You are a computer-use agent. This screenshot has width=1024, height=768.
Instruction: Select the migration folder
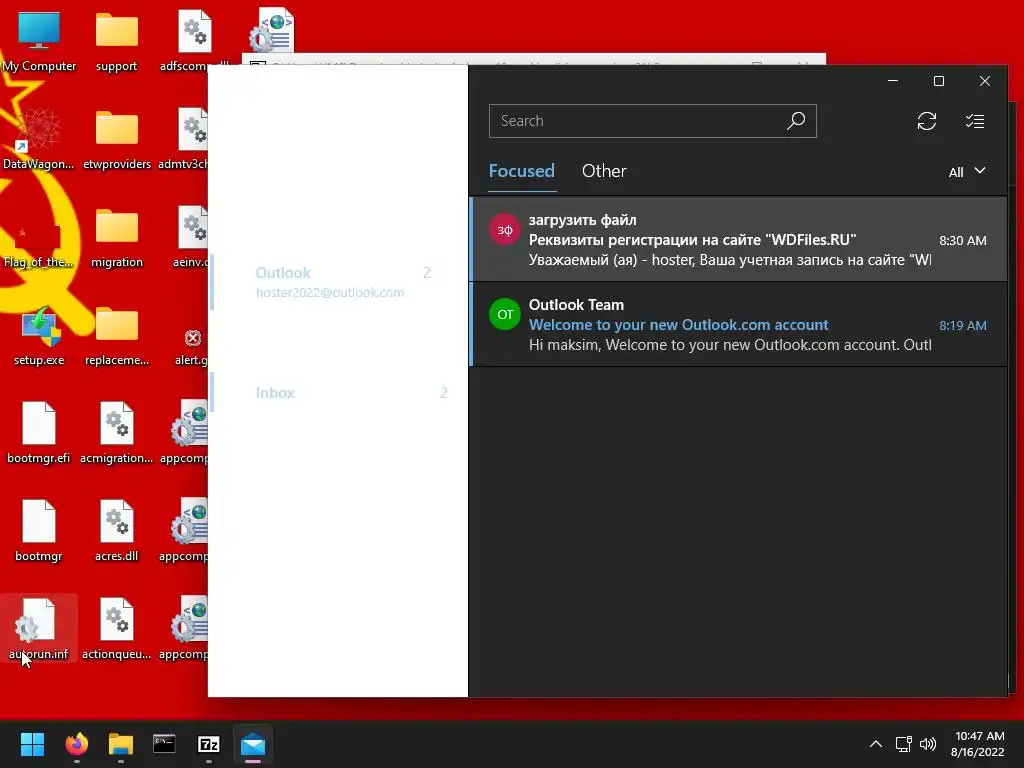coord(116,238)
